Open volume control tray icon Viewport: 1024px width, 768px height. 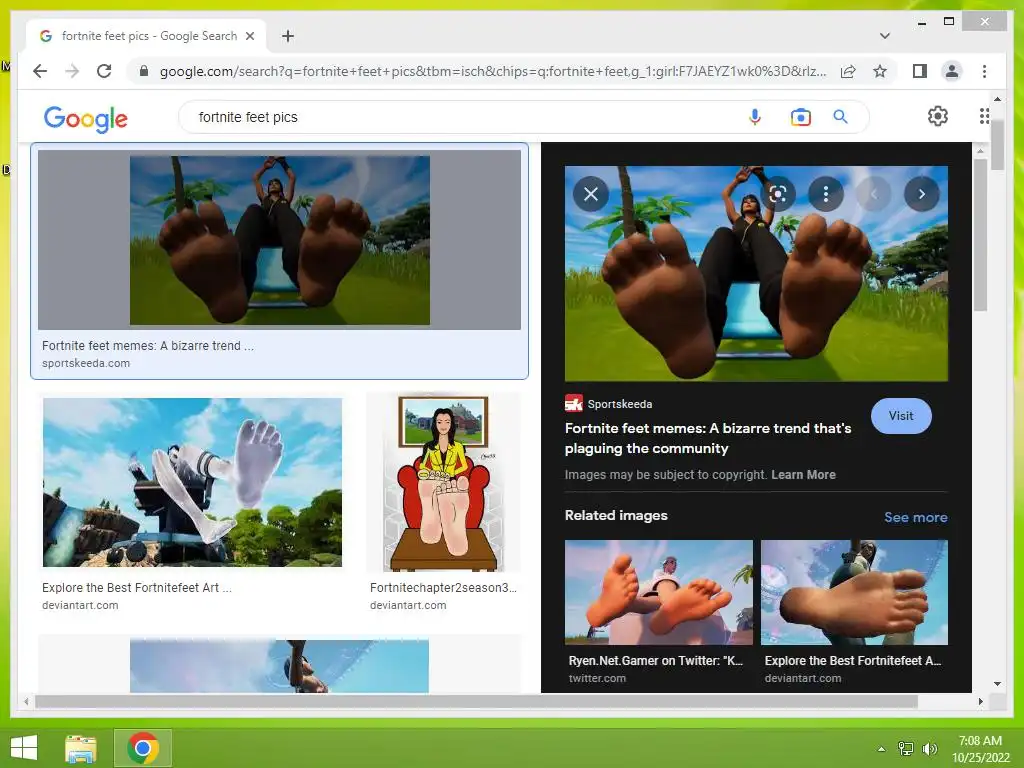[930, 749]
